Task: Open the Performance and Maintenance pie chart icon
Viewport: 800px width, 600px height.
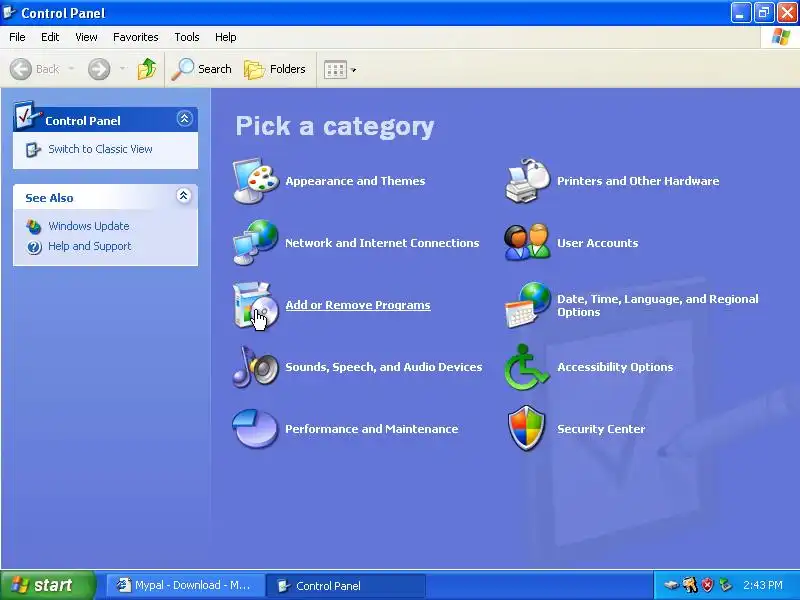Action: tap(256, 429)
